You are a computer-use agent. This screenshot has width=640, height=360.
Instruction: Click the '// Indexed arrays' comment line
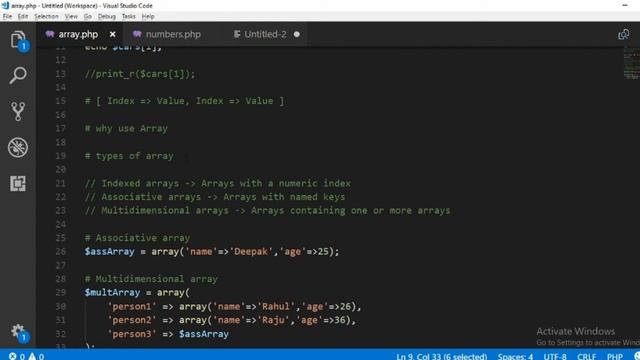click(x=218, y=183)
